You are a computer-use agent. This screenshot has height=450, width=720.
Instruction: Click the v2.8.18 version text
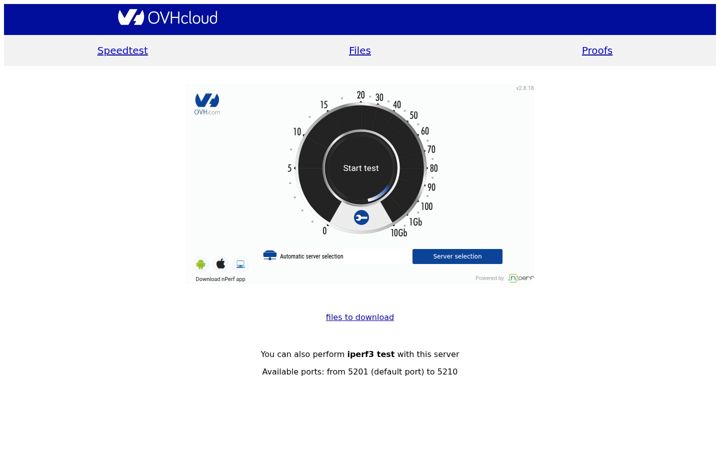(525, 88)
